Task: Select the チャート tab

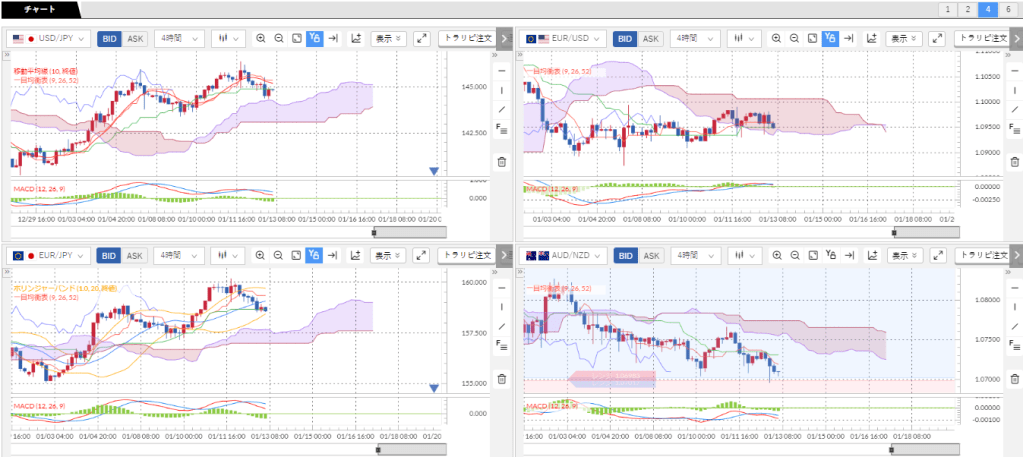Action: pos(38,9)
